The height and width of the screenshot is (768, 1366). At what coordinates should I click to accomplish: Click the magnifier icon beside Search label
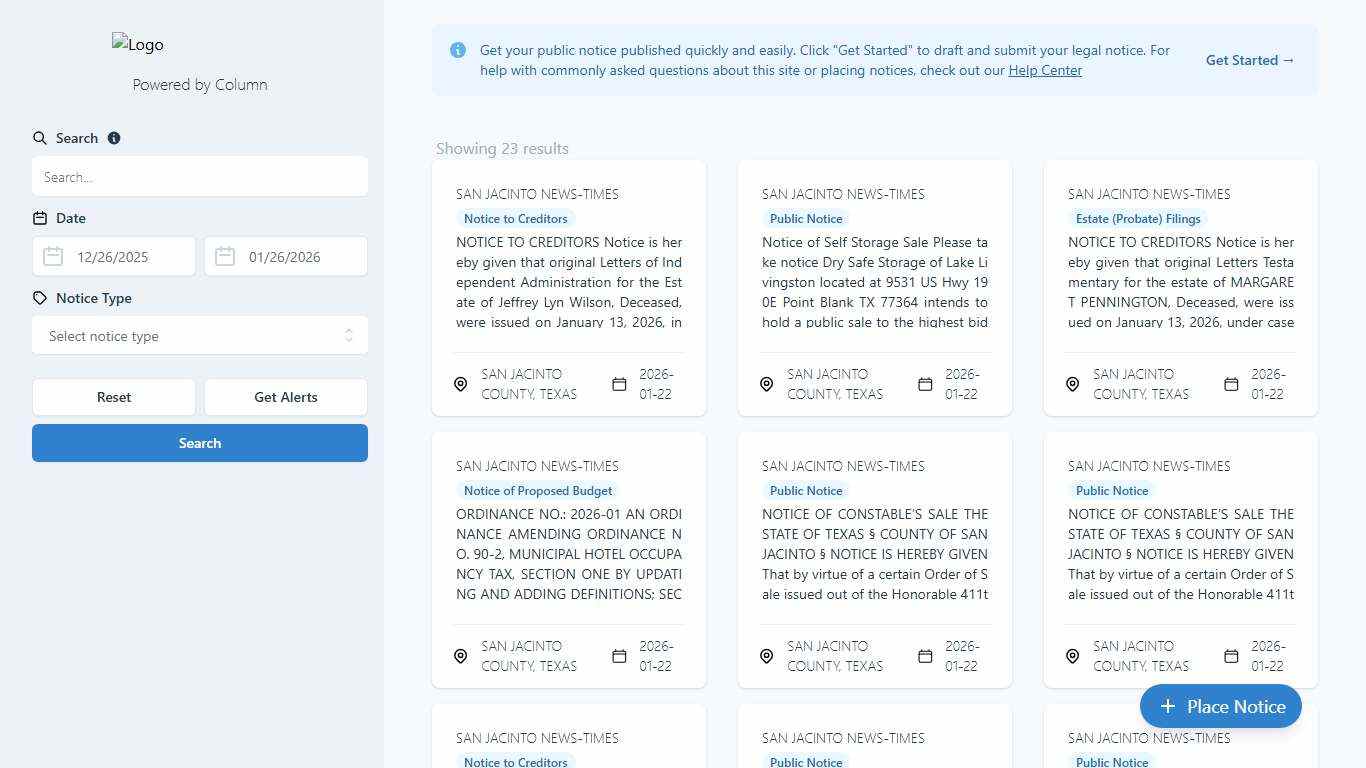(x=40, y=138)
